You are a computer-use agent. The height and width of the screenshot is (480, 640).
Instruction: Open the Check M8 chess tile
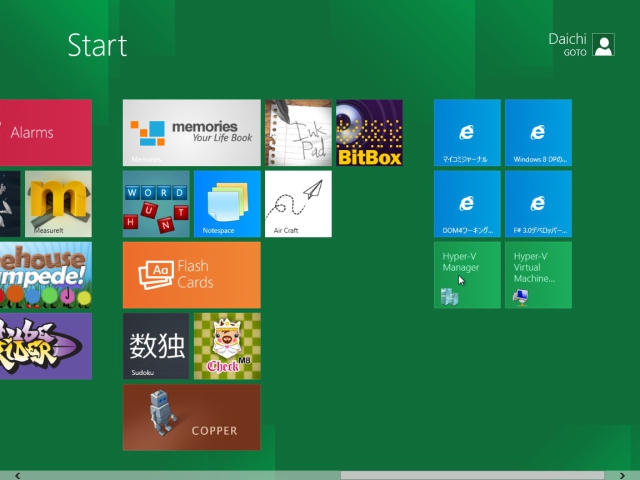coord(227,346)
